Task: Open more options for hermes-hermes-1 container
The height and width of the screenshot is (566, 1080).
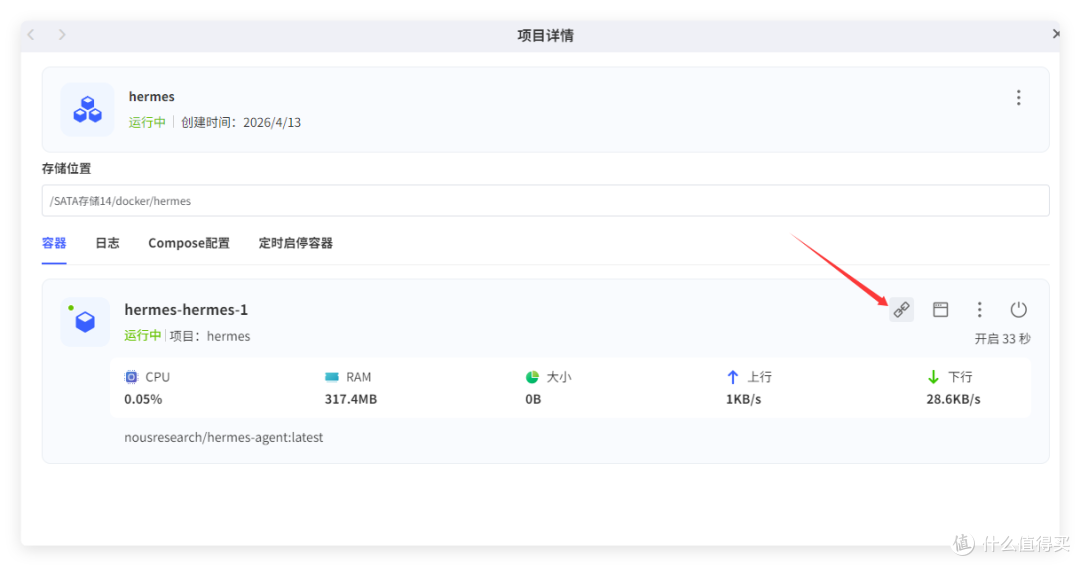Action: tap(979, 310)
